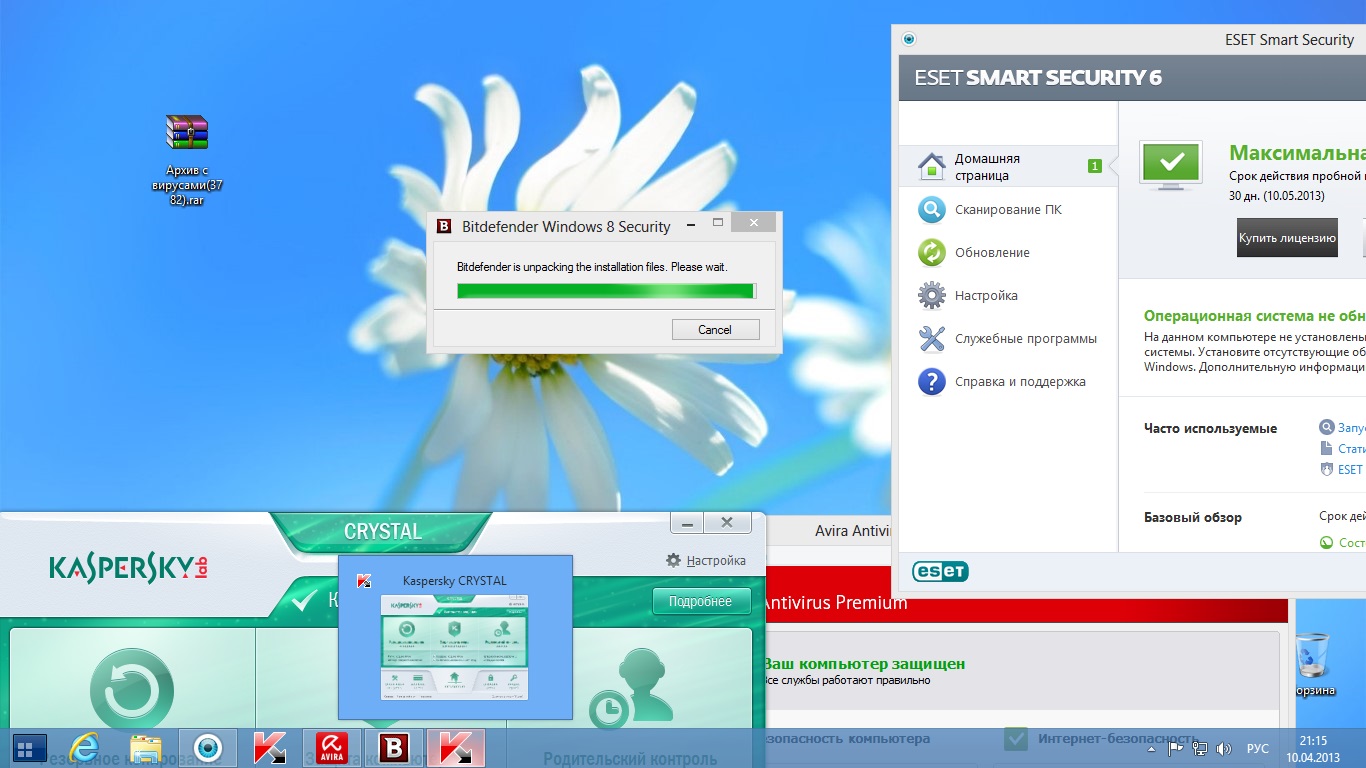Click the Kaspersky settings gear icon

[x=673, y=560]
